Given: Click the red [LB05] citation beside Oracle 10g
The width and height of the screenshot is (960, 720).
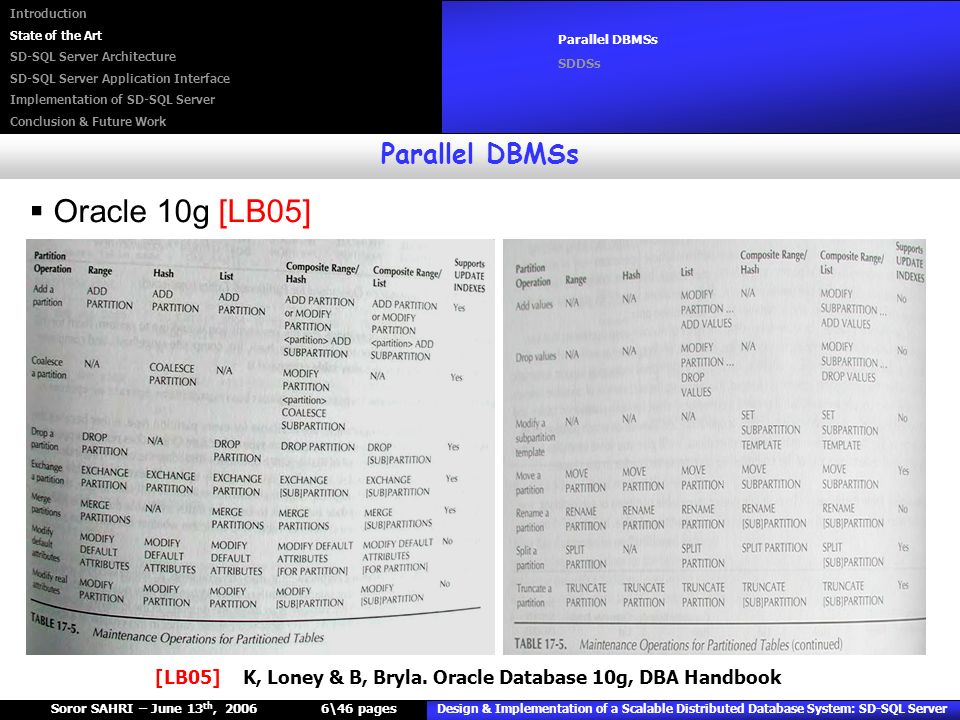Looking at the screenshot, I should click(x=264, y=212).
